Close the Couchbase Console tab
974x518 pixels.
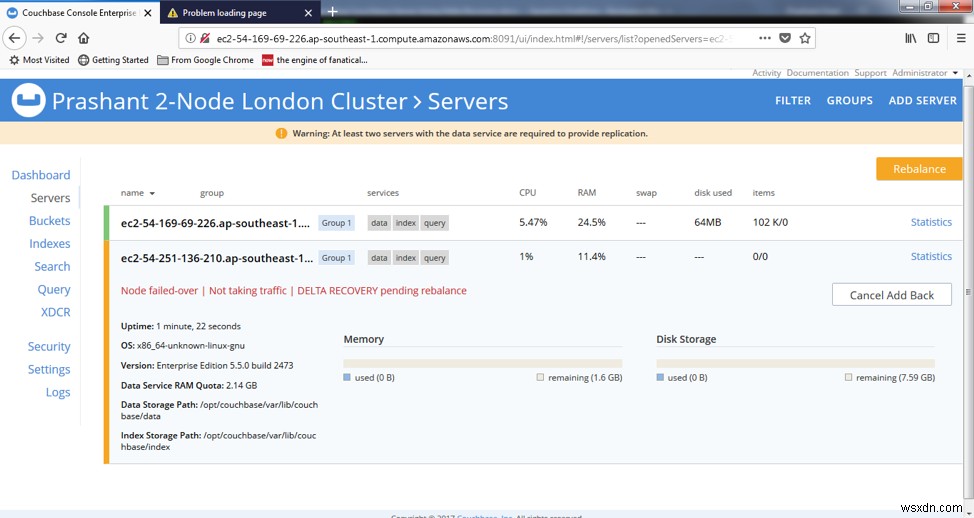pos(148,12)
